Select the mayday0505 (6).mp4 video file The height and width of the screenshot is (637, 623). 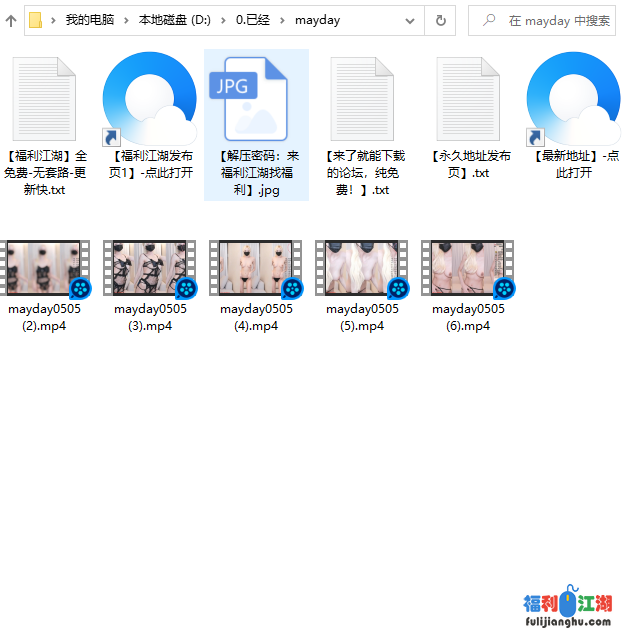tap(468, 286)
